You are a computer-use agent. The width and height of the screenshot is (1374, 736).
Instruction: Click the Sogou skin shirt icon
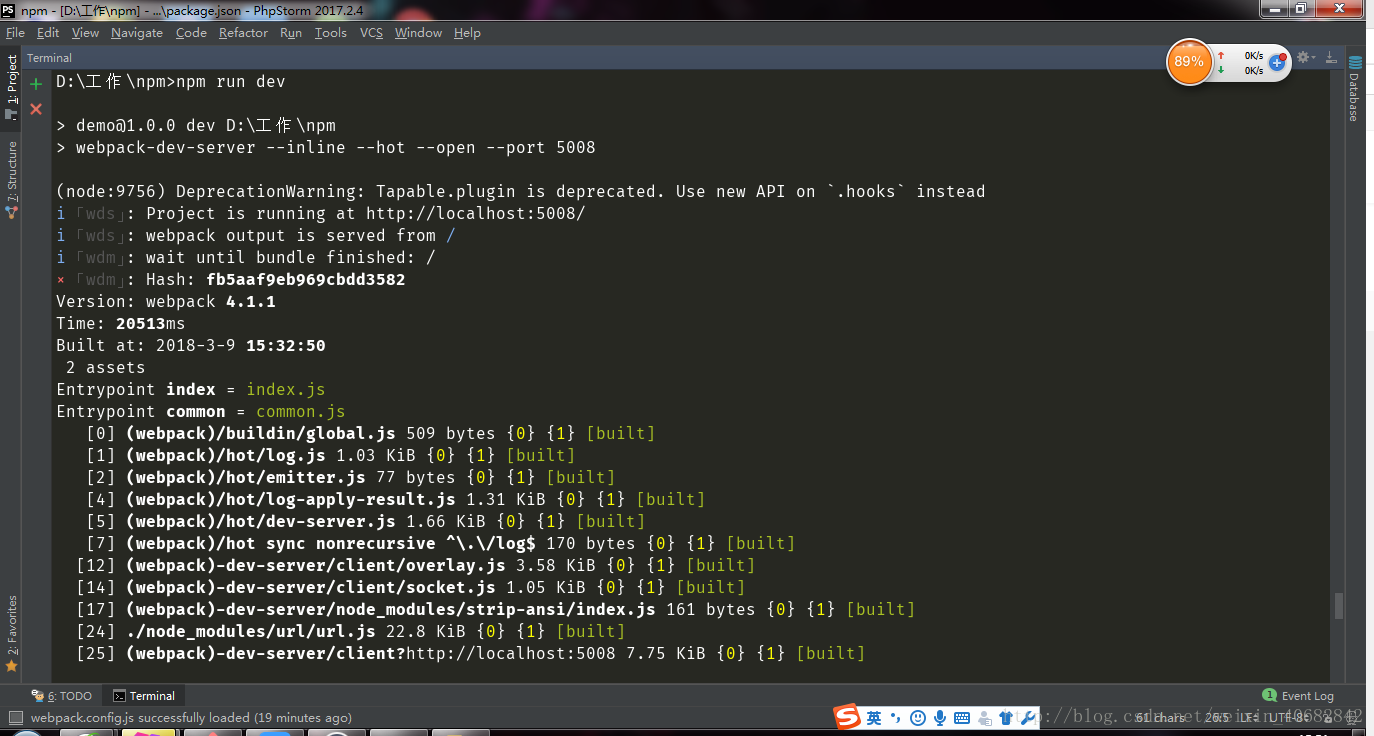point(1006,718)
